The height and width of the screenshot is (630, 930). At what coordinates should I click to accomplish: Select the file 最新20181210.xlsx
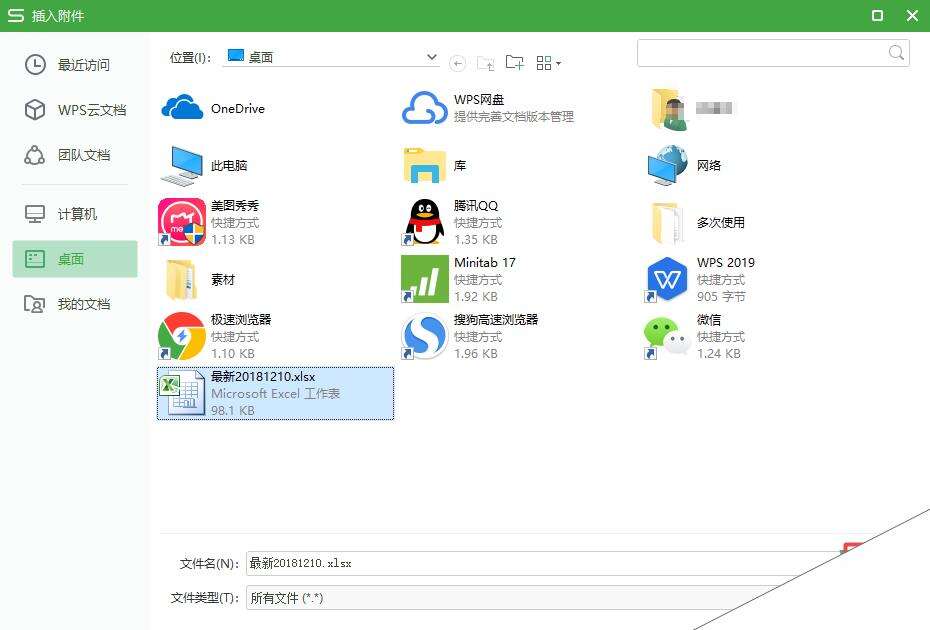pos(275,393)
